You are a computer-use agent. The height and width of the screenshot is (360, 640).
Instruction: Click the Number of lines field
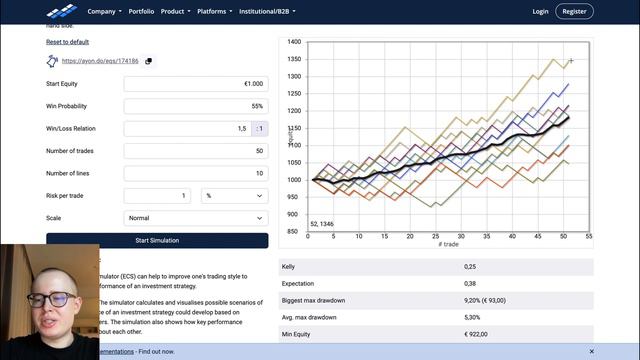pos(196,173)
